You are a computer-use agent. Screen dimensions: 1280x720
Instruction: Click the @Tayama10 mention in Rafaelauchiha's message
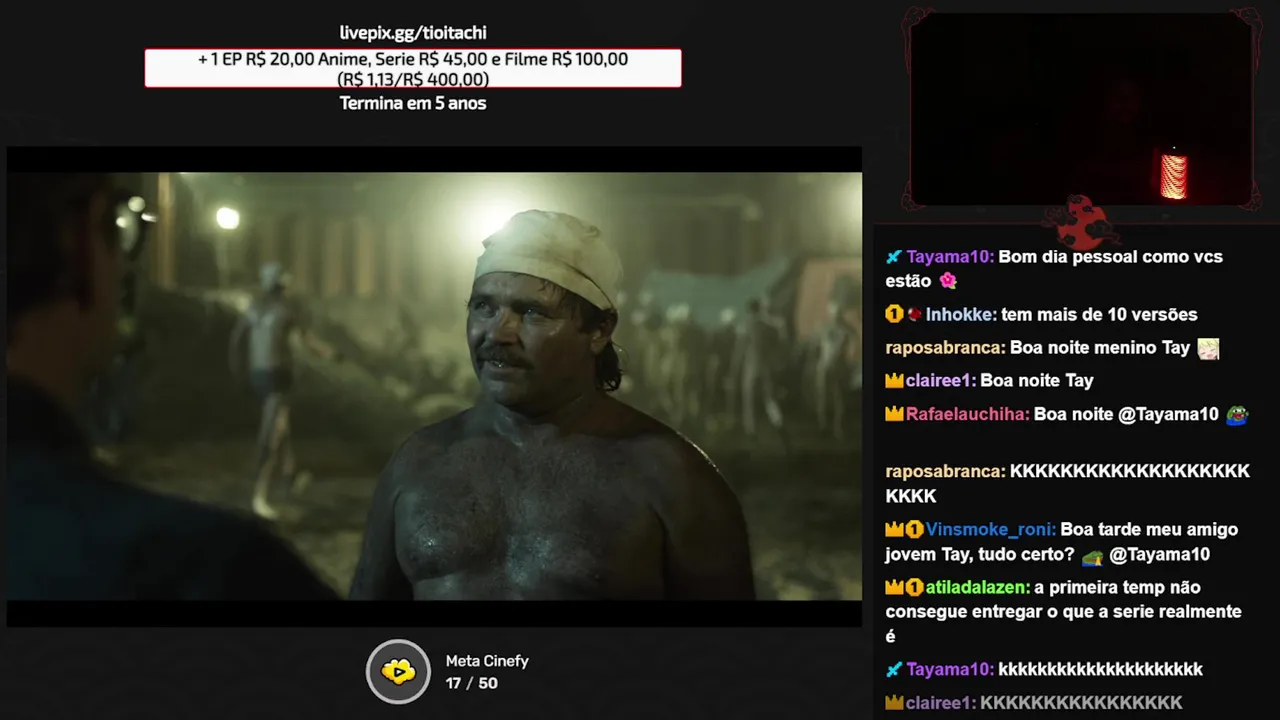pyautogui.click(x=1168, y=414)
